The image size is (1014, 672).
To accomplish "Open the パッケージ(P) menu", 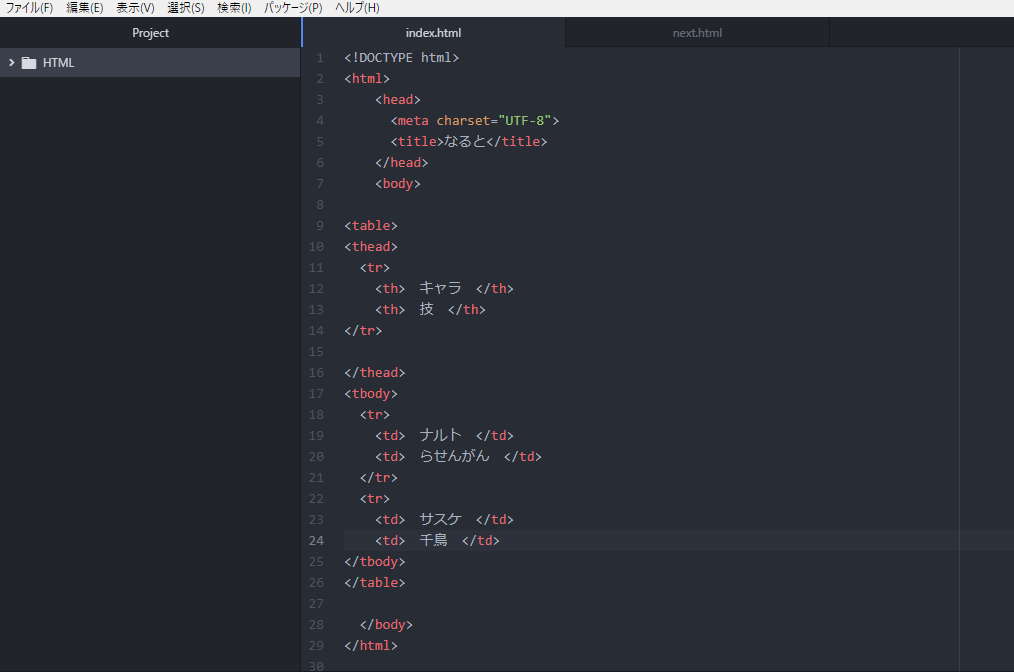I will 293,8.
